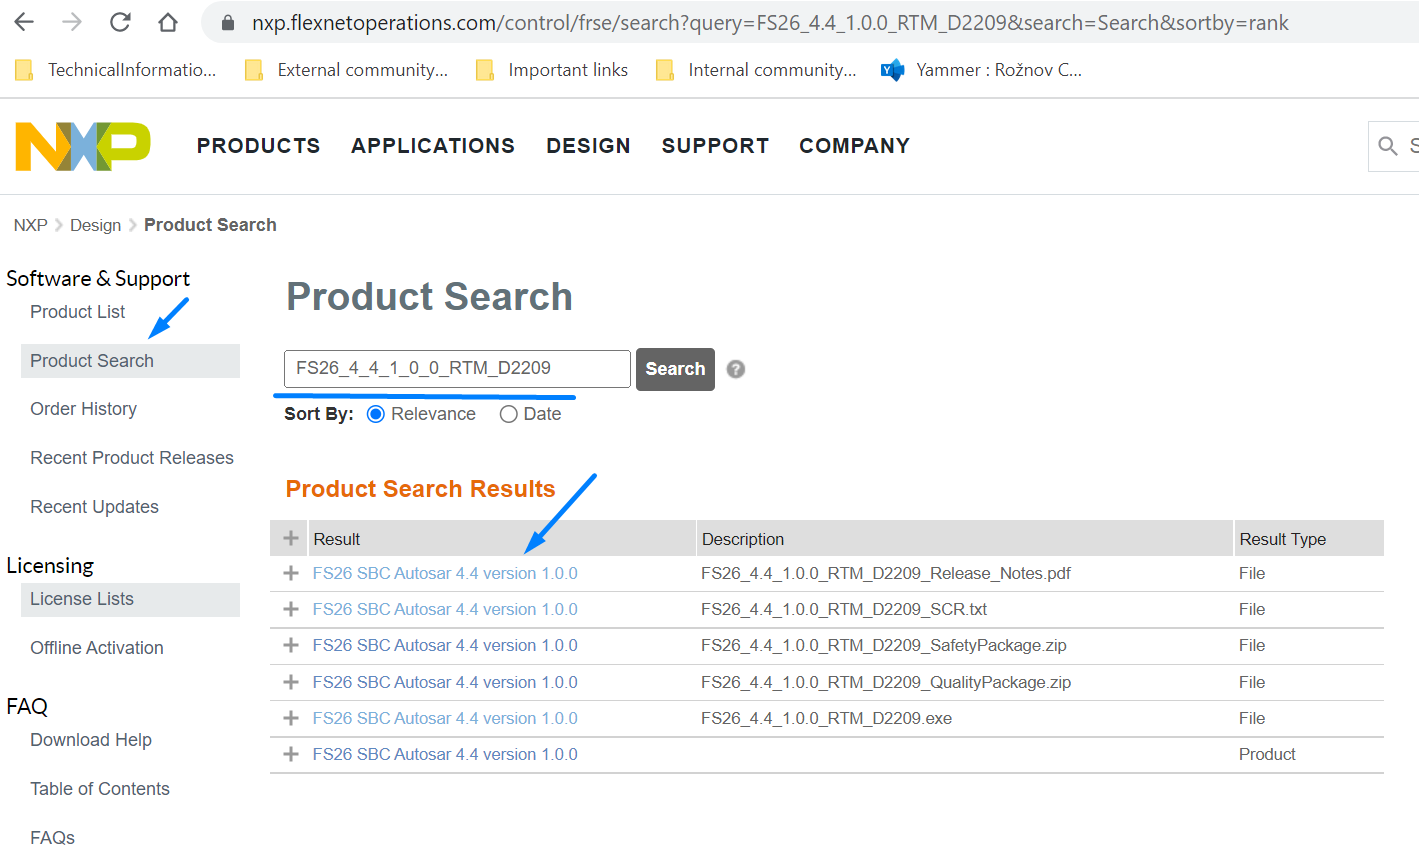Image resolution: width=1419 pixels, height=854 pixels.
Task: Click the NXP logo
Action: 82,146
